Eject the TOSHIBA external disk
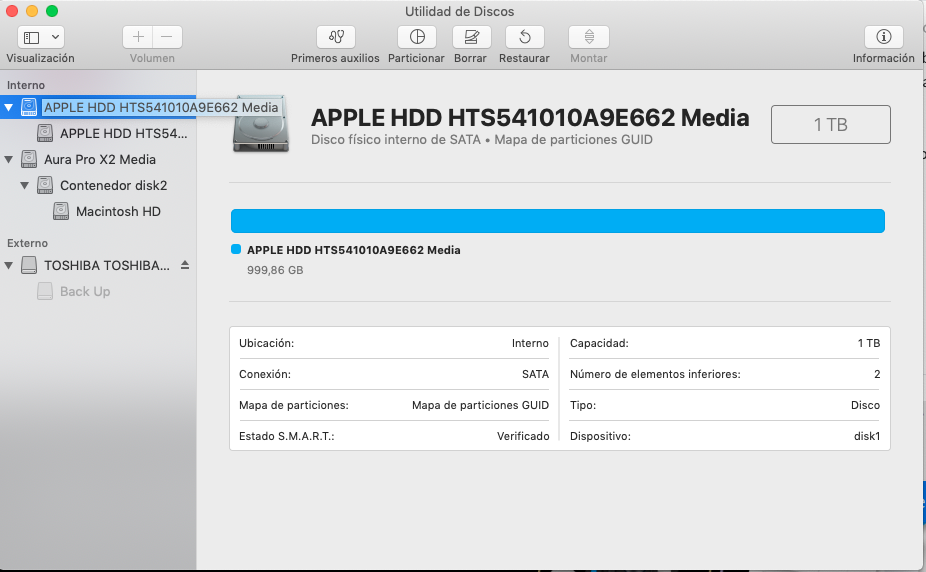The height and width of the screenshot is (572, 926). point(185,265)
